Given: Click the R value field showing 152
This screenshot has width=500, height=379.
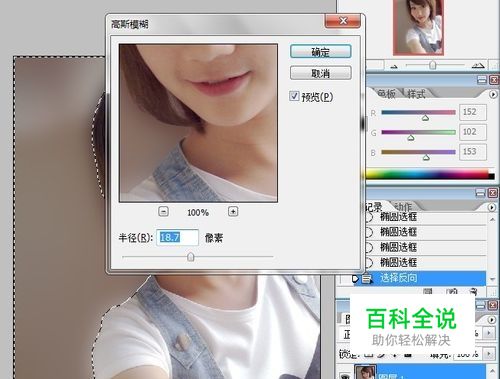Looking at the screenshot, I should (472, 112).
